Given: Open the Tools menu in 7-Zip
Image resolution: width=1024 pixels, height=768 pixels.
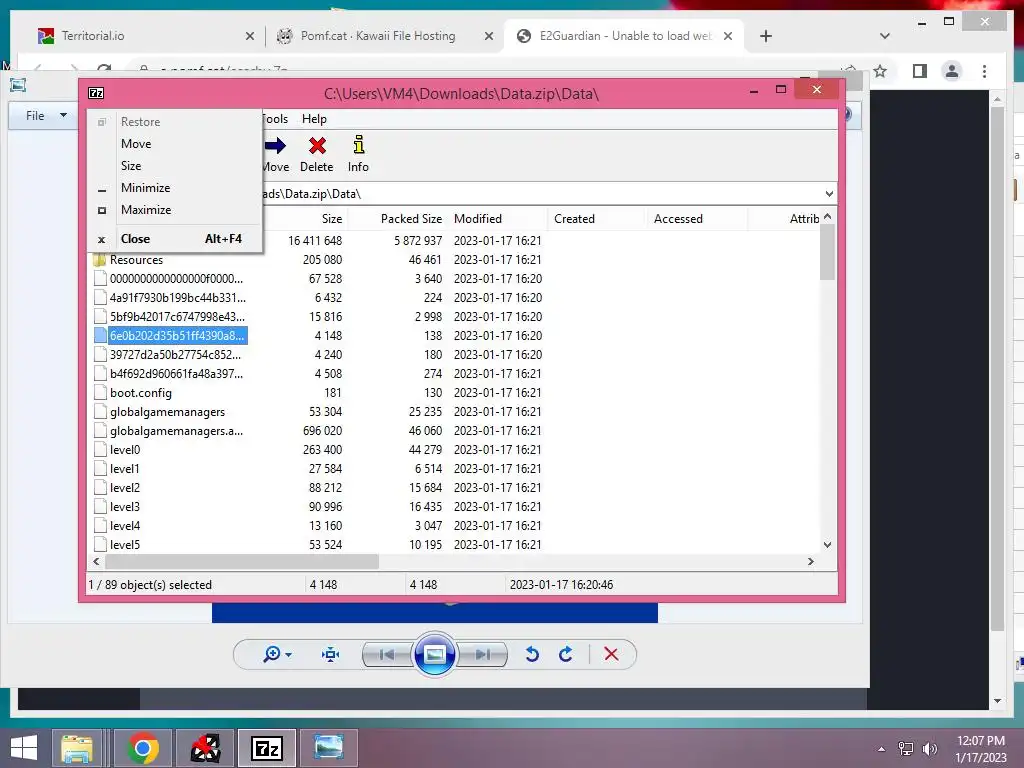Looking at the screenshot, I should [276, 119].
